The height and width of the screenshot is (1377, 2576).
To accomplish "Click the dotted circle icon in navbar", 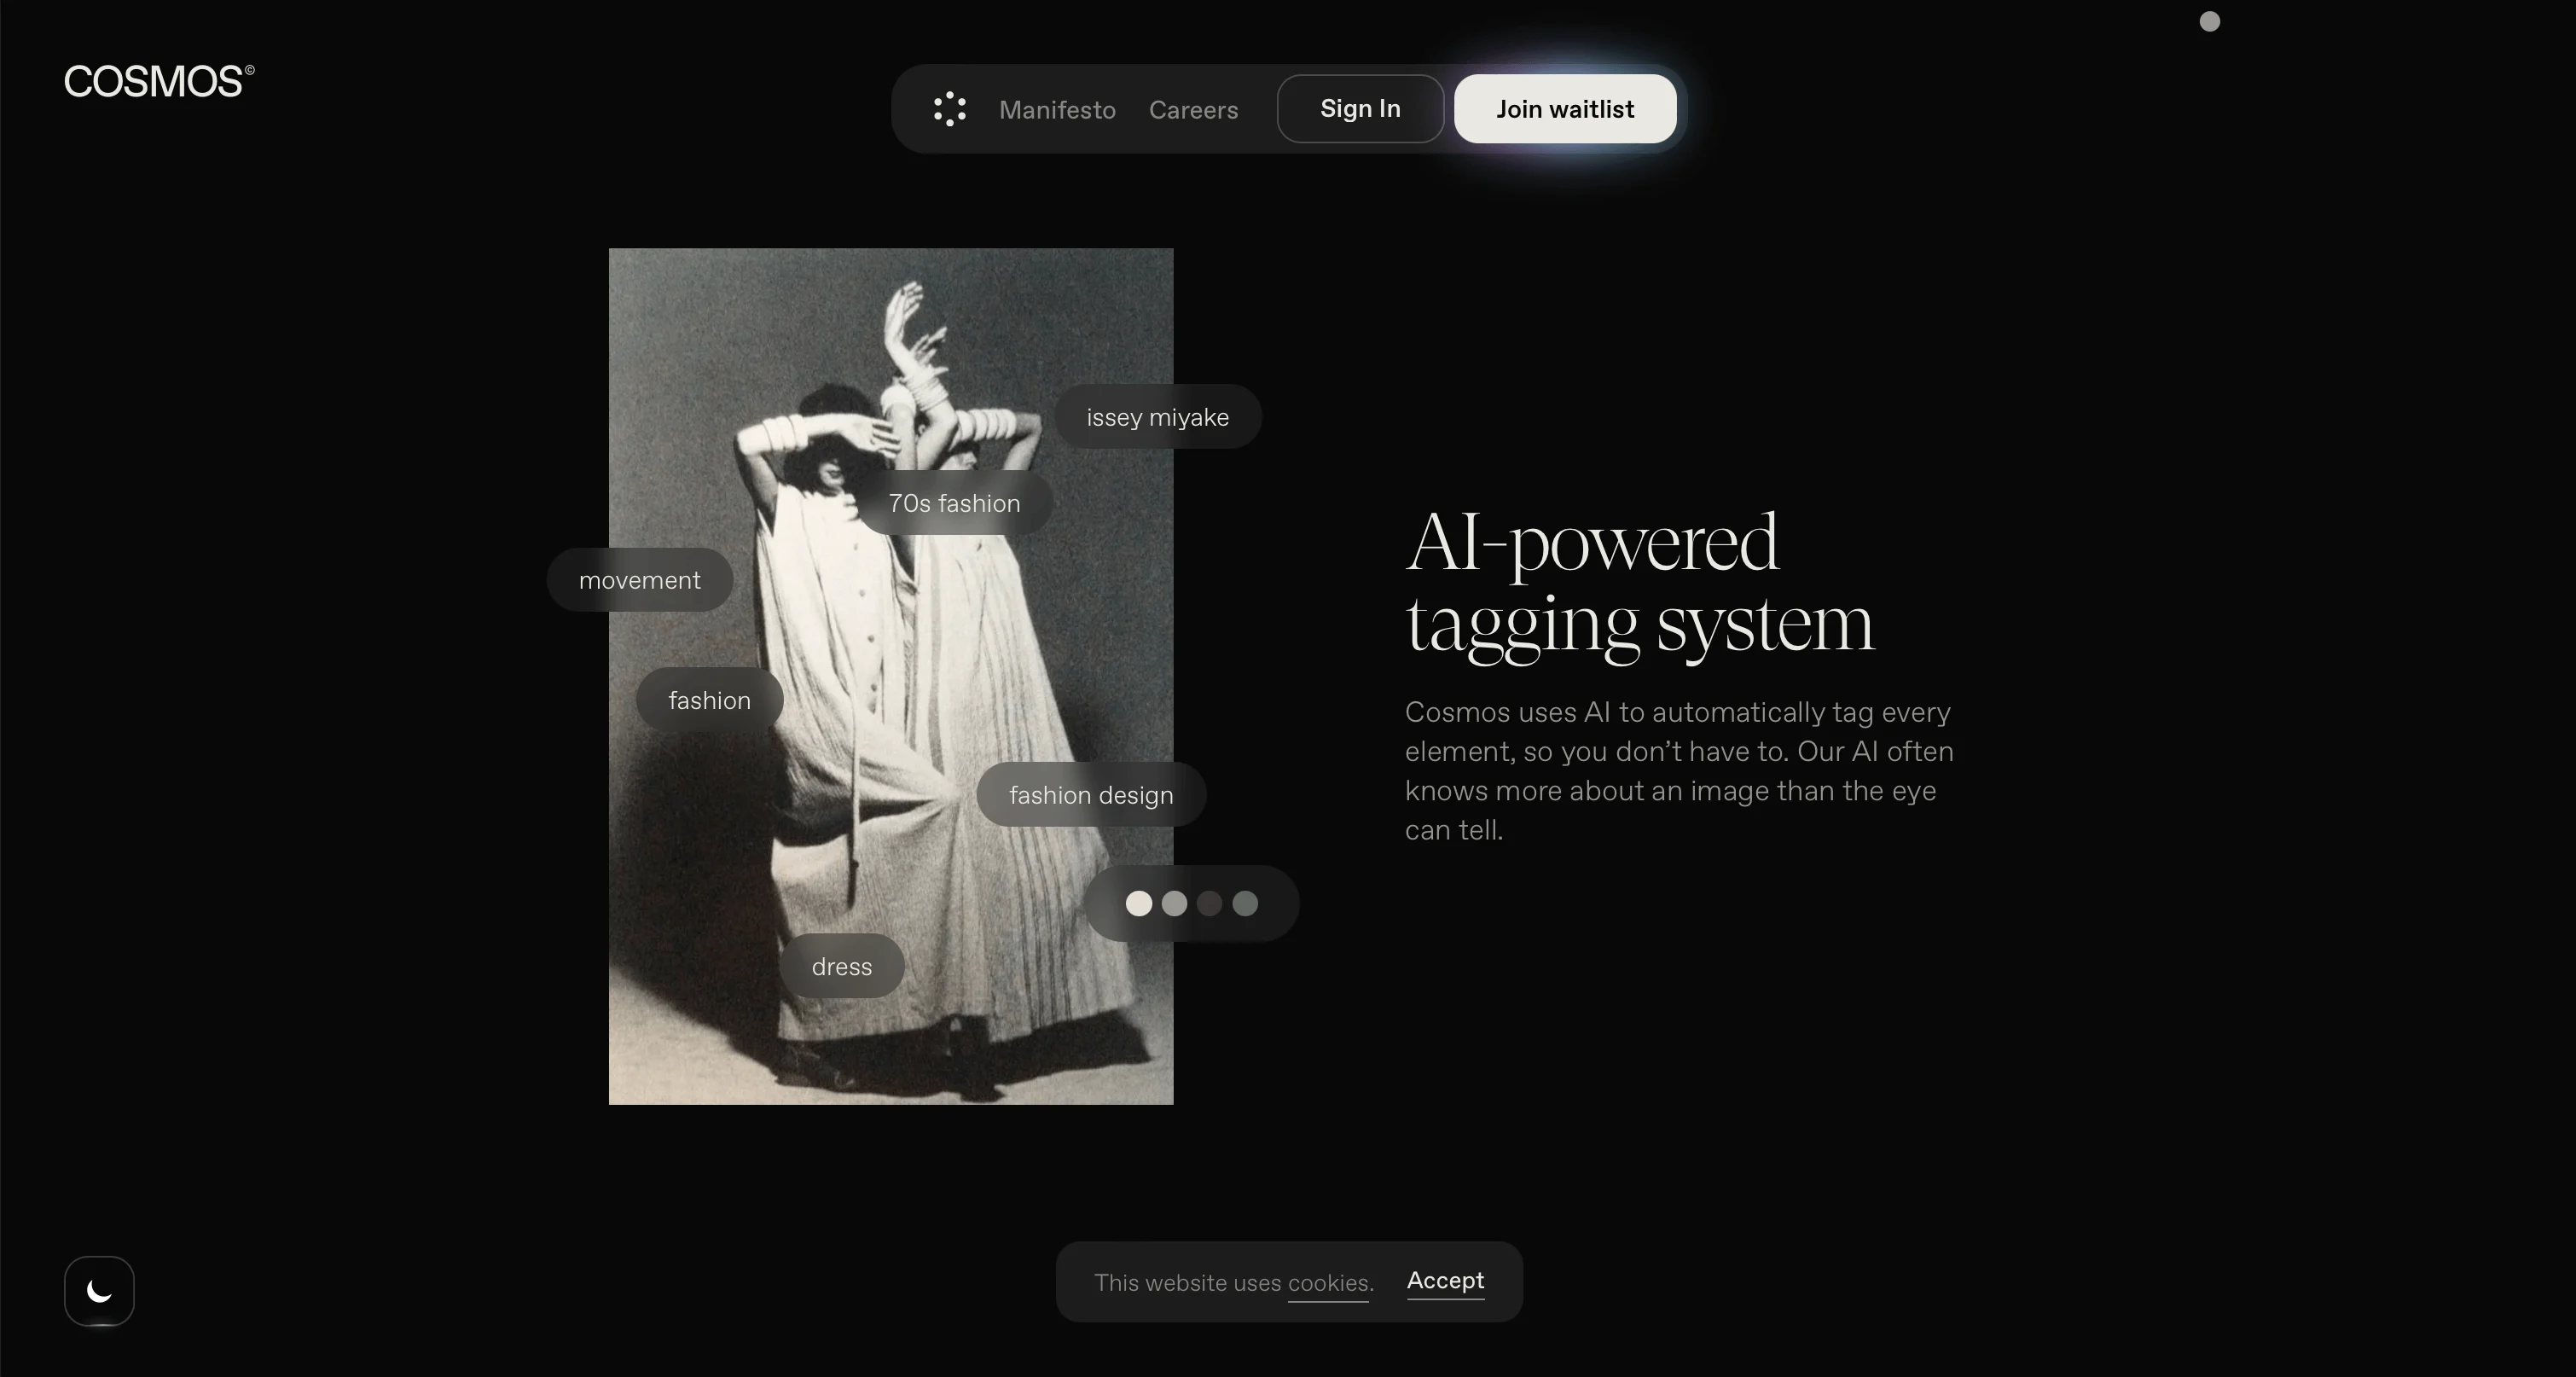I will point(949,109).
